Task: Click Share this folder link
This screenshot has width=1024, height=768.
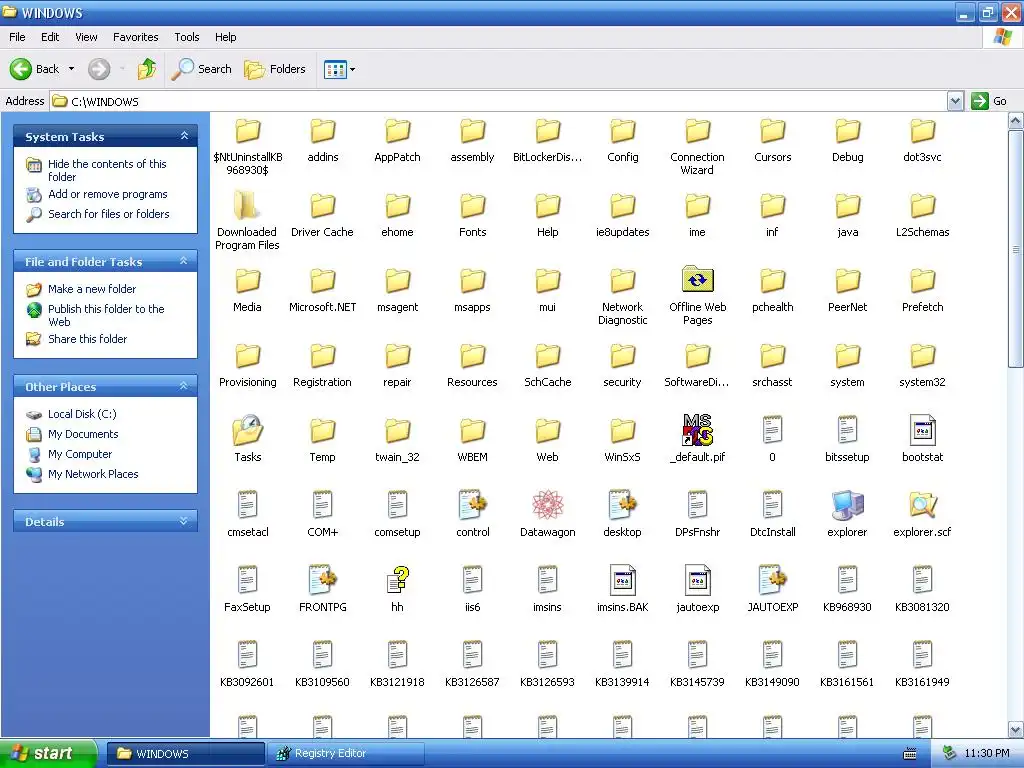Action: pyautogui.click(x=88, y=338)
